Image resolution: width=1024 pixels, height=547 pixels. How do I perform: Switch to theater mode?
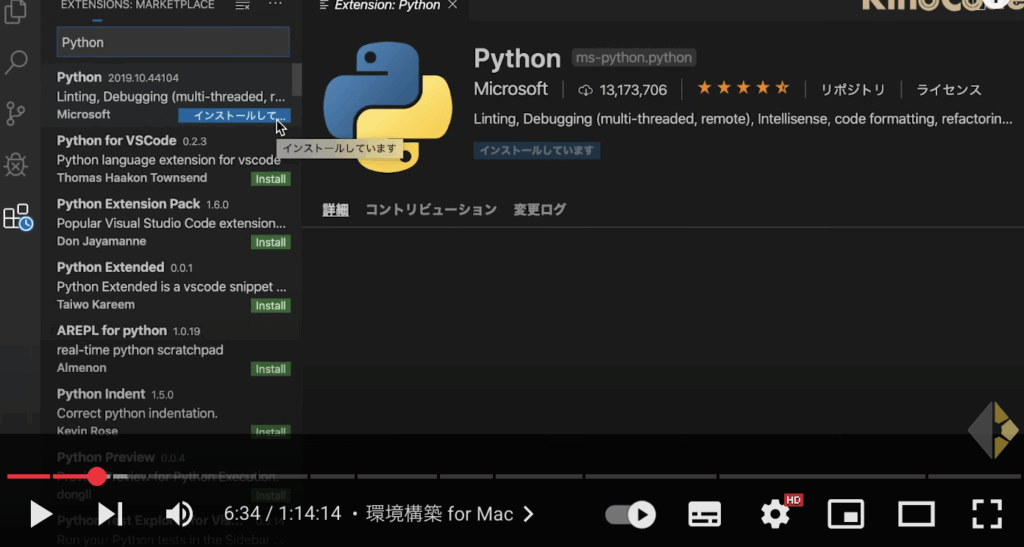[x=916, y=514]
